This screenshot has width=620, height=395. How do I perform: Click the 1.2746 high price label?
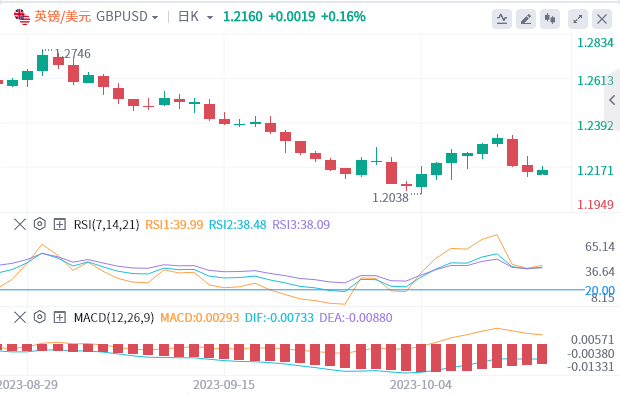pyautogui.click(x=73, y=54)
